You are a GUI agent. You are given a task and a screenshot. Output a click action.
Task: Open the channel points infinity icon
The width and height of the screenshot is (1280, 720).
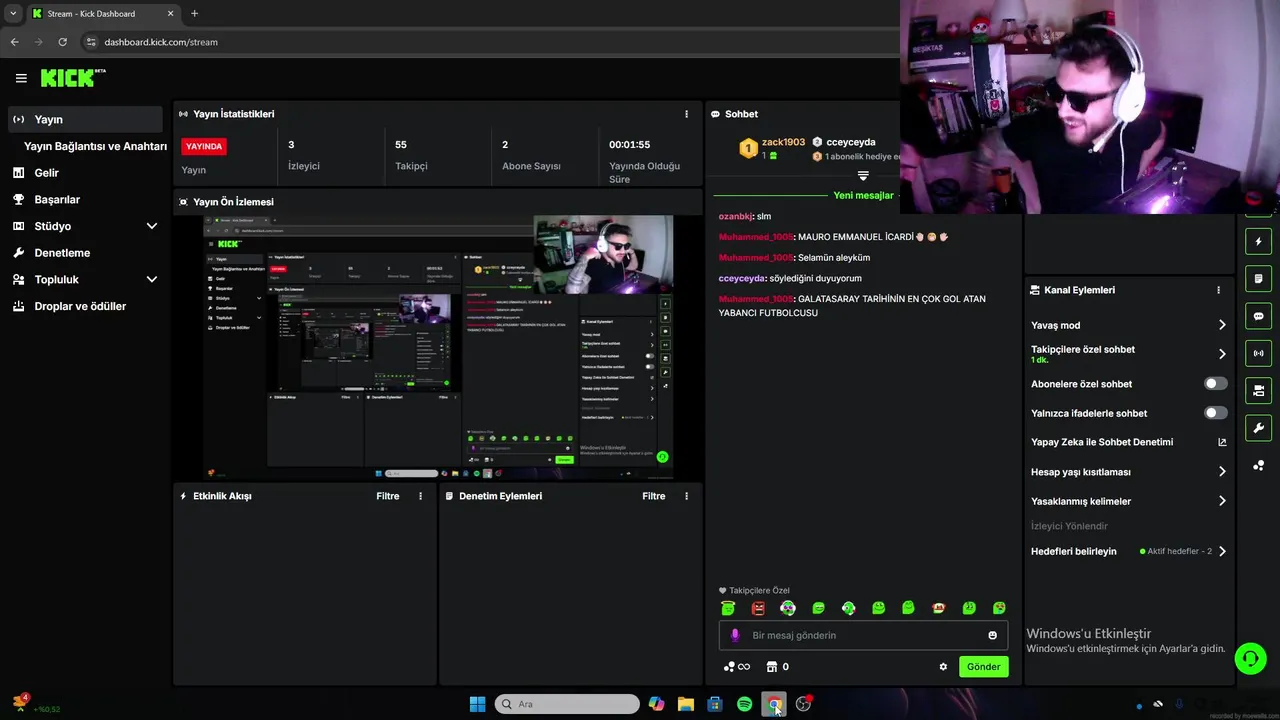click(736, 667)
